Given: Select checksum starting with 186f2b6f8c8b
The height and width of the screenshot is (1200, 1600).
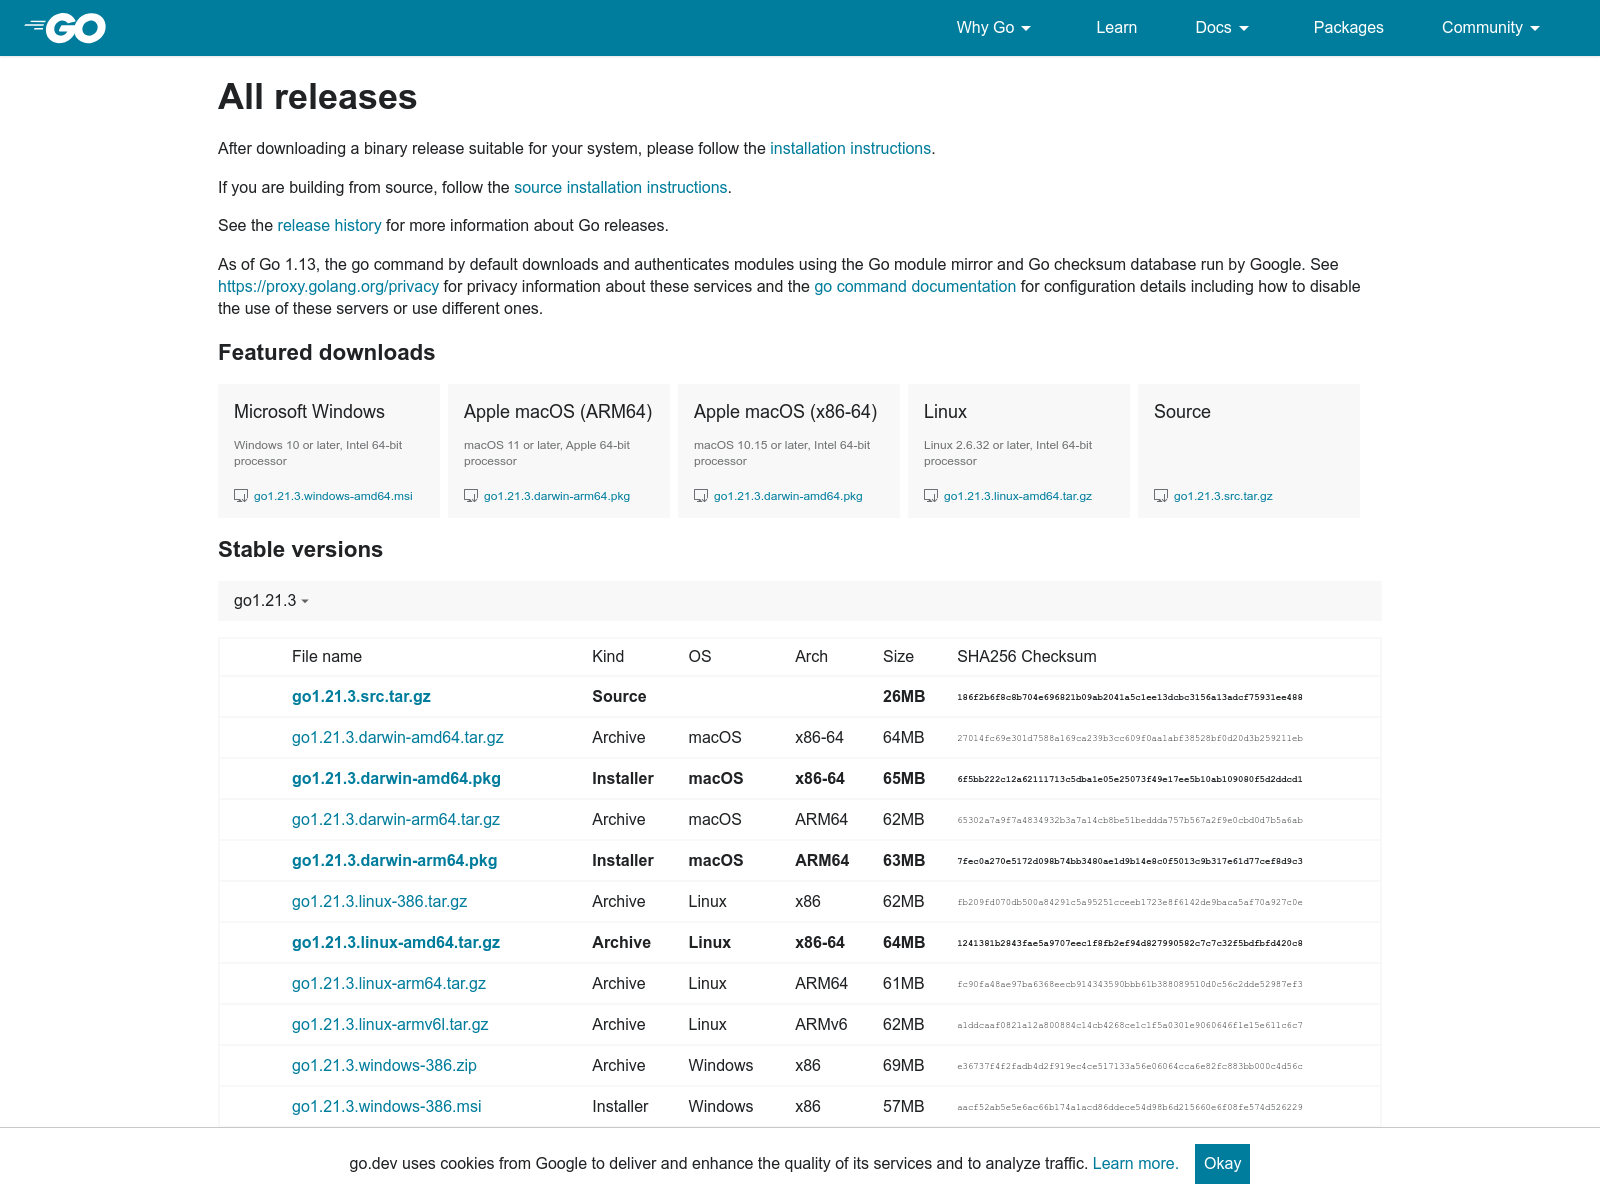Looking at the screenshot, I should (1130, 698).
